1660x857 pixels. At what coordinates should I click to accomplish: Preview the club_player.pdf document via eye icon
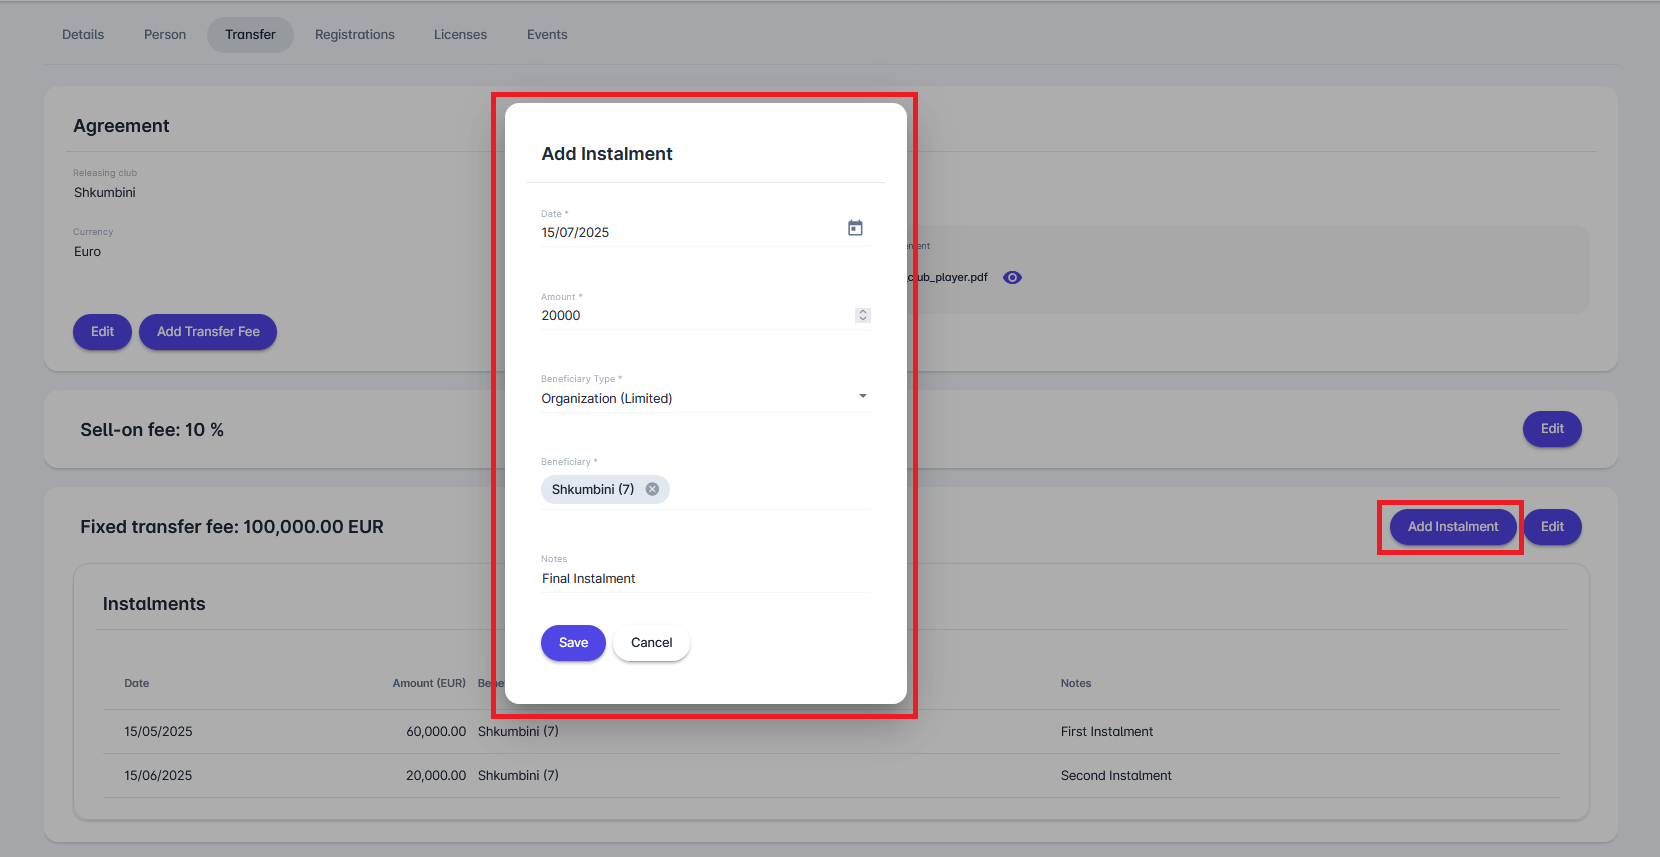coord(1012,278)
